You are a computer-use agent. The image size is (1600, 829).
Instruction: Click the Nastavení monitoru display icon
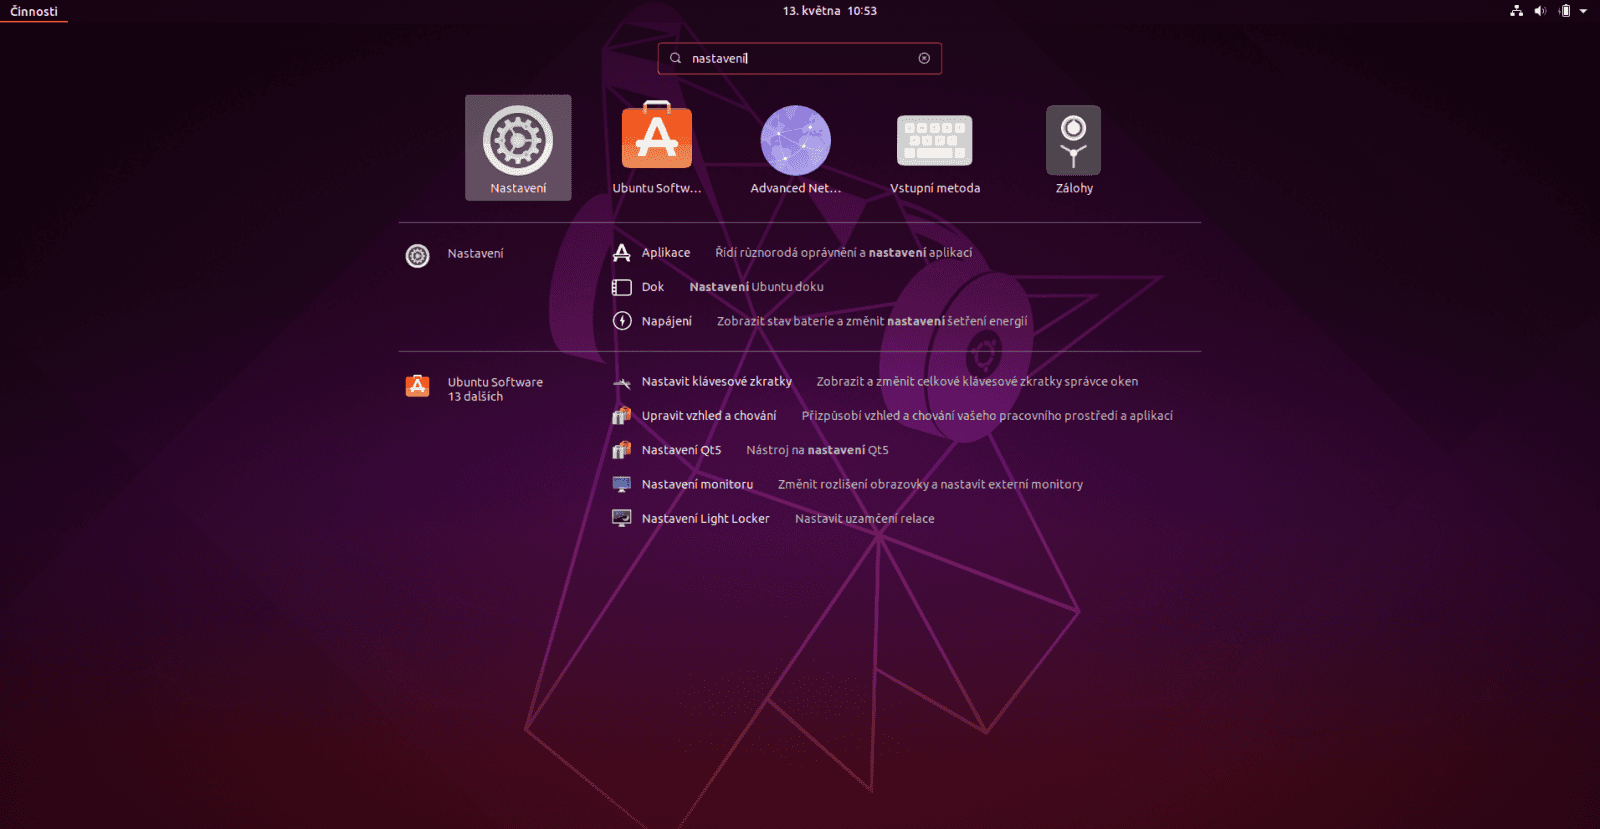pos(622,484)
